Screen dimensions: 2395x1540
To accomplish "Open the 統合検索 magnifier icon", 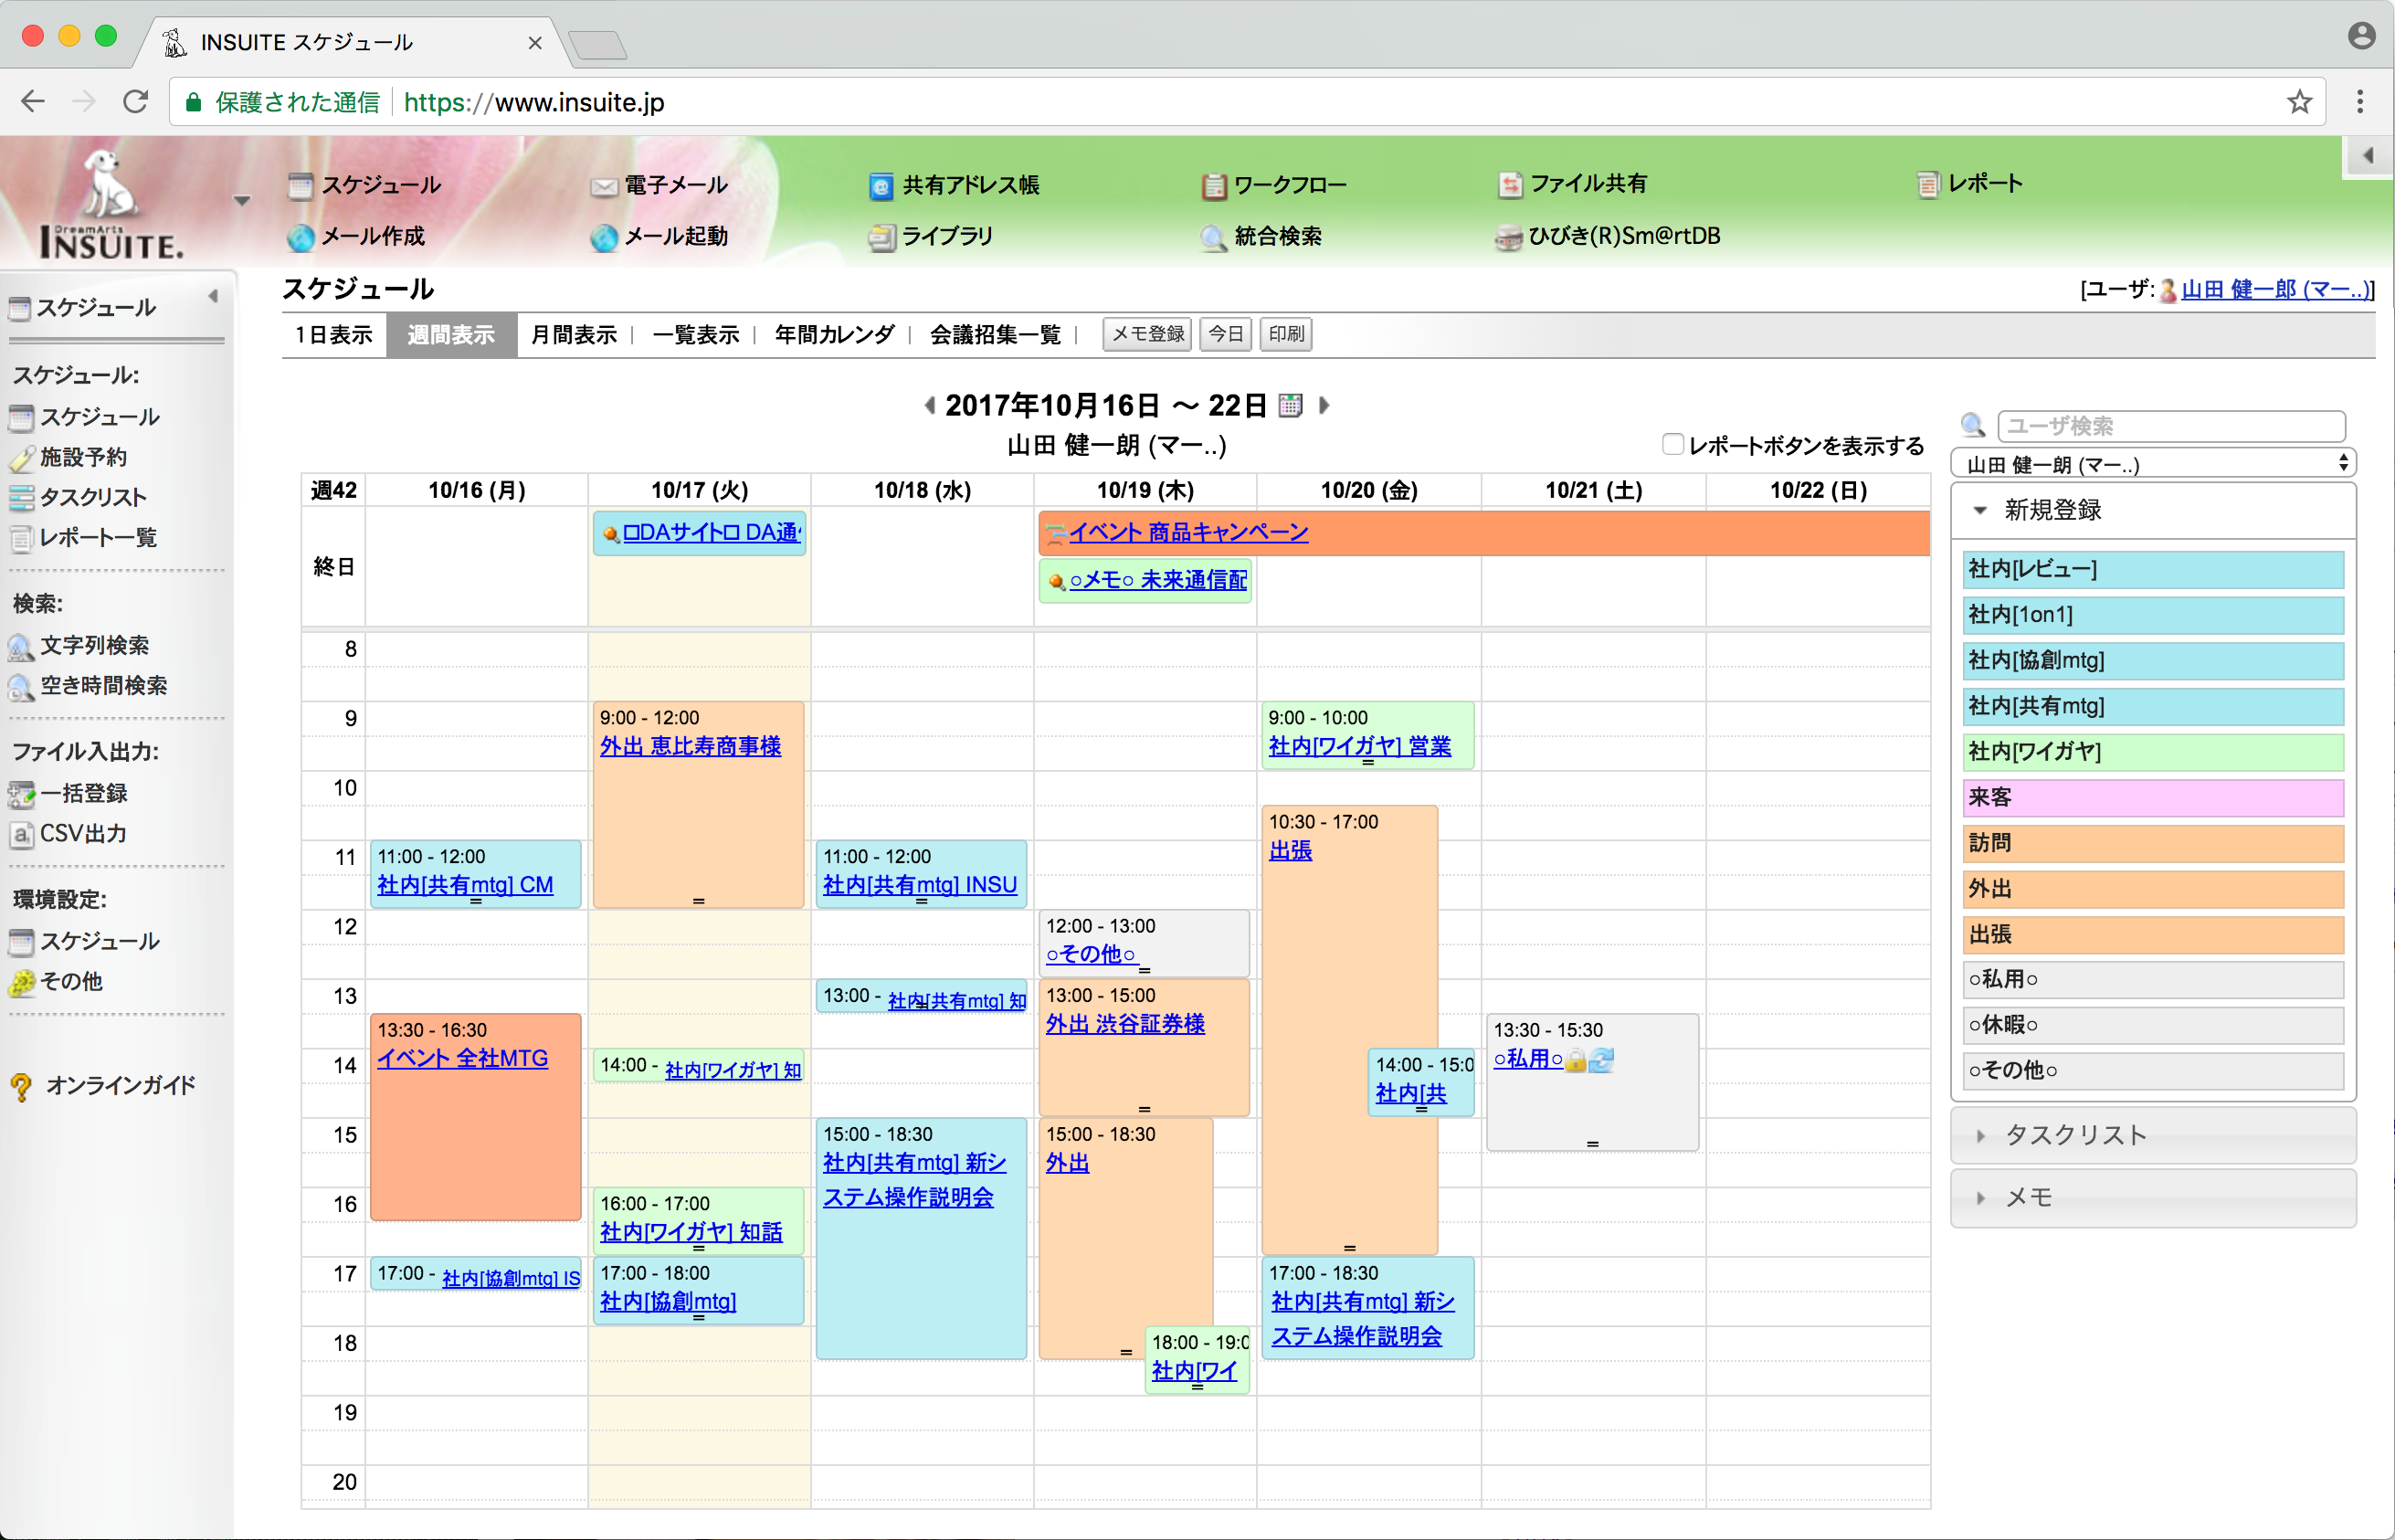I will pyautogui.click(x=1213, y=237).
